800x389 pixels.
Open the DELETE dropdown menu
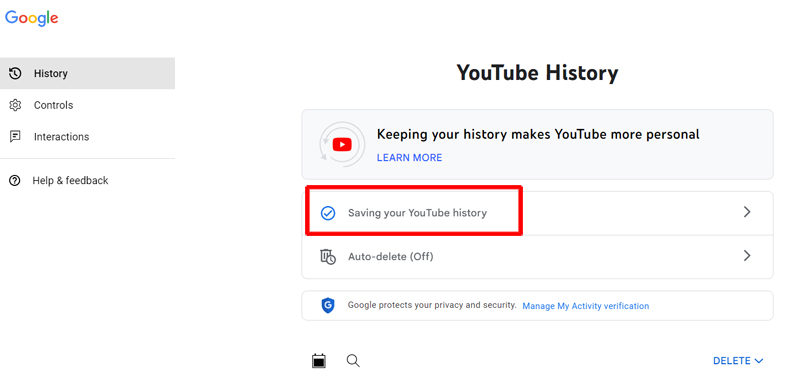[738, 361]
